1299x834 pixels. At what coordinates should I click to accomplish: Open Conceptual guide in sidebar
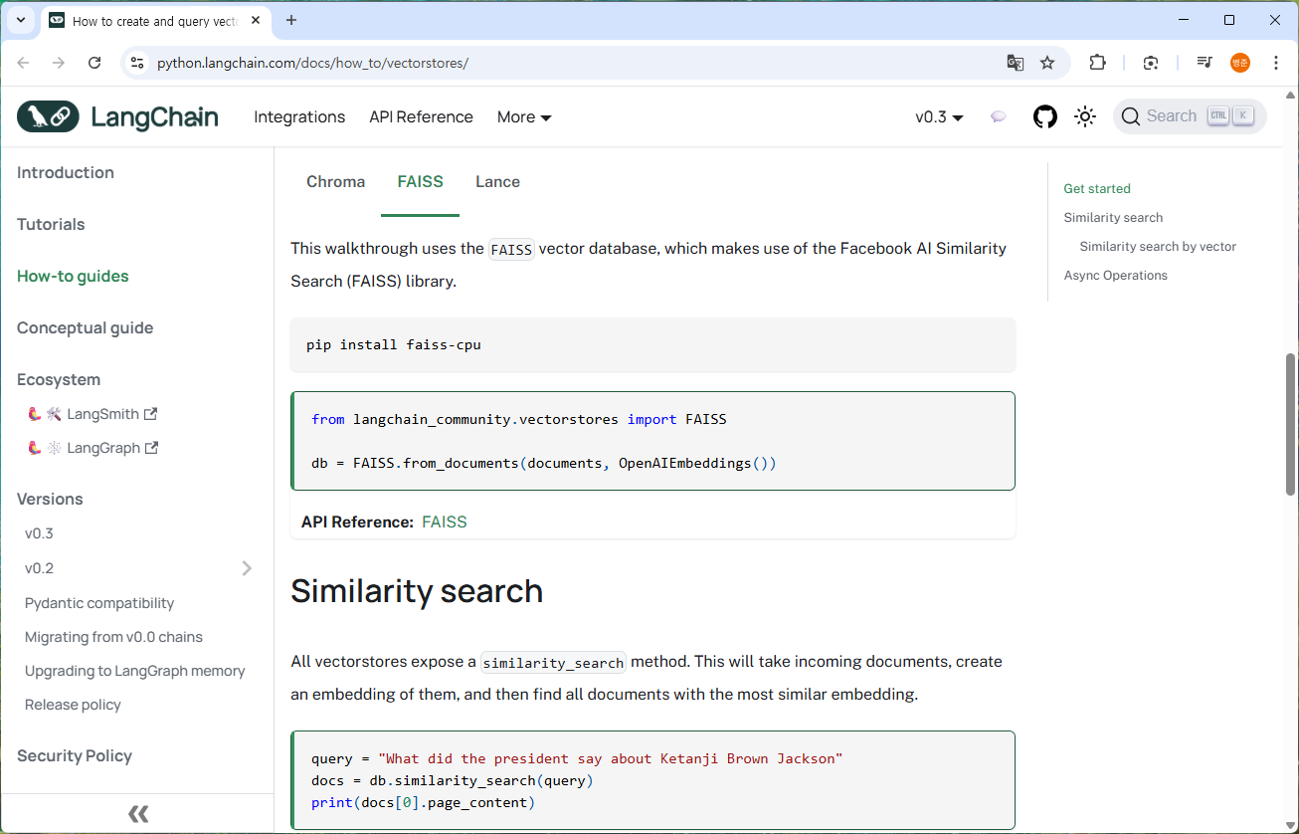pos(85,328)
